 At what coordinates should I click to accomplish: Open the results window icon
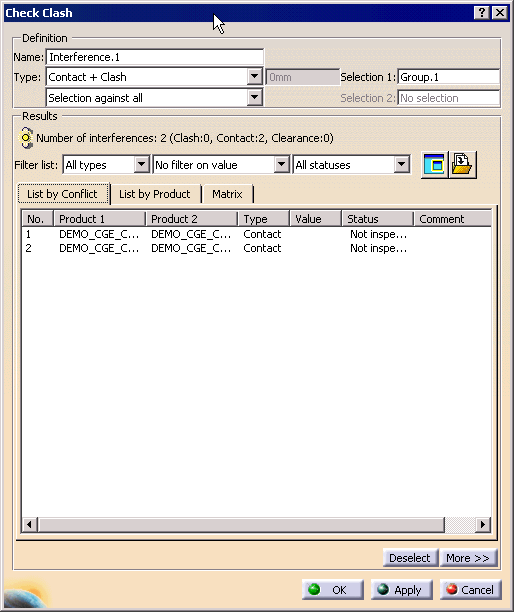pos(434,165)
